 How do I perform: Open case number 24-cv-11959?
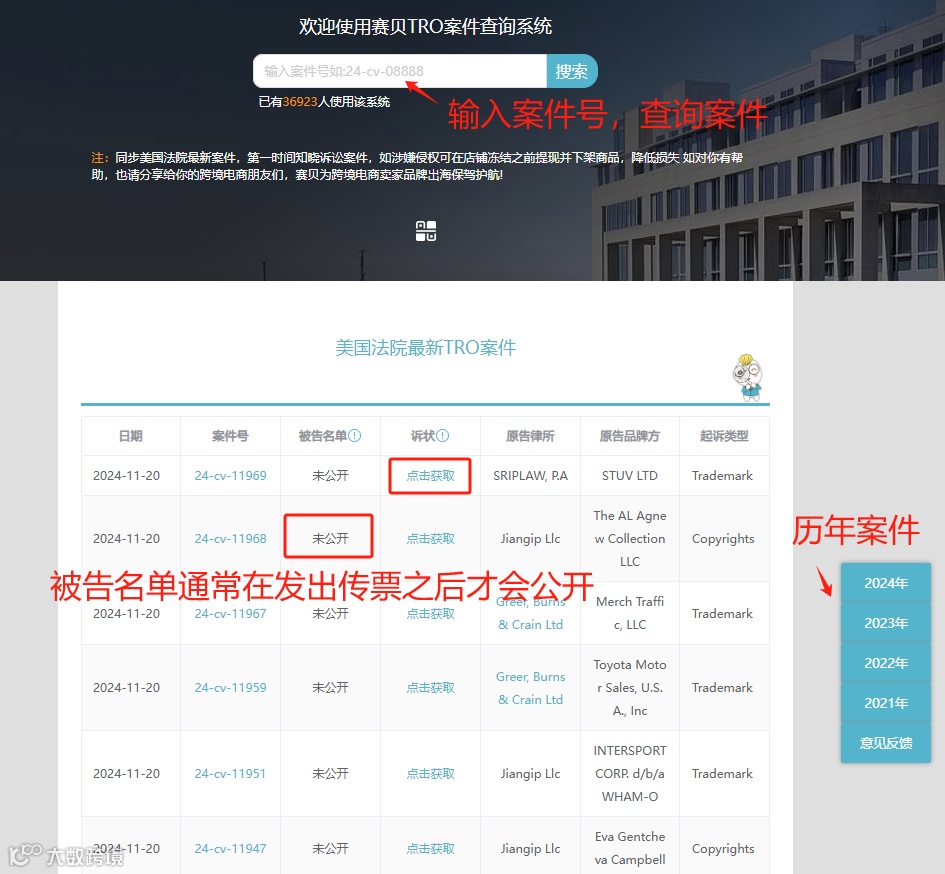coord(230,687)
